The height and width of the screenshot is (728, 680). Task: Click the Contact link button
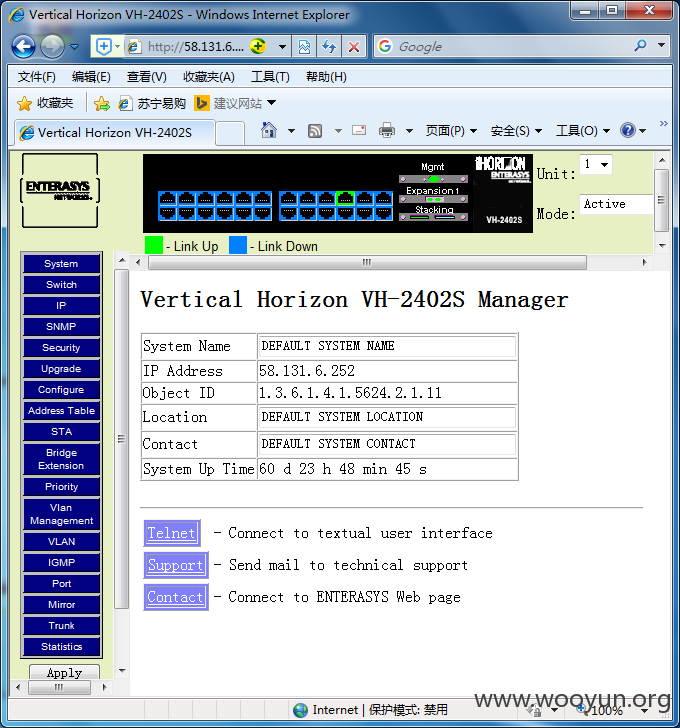(176, 597)
